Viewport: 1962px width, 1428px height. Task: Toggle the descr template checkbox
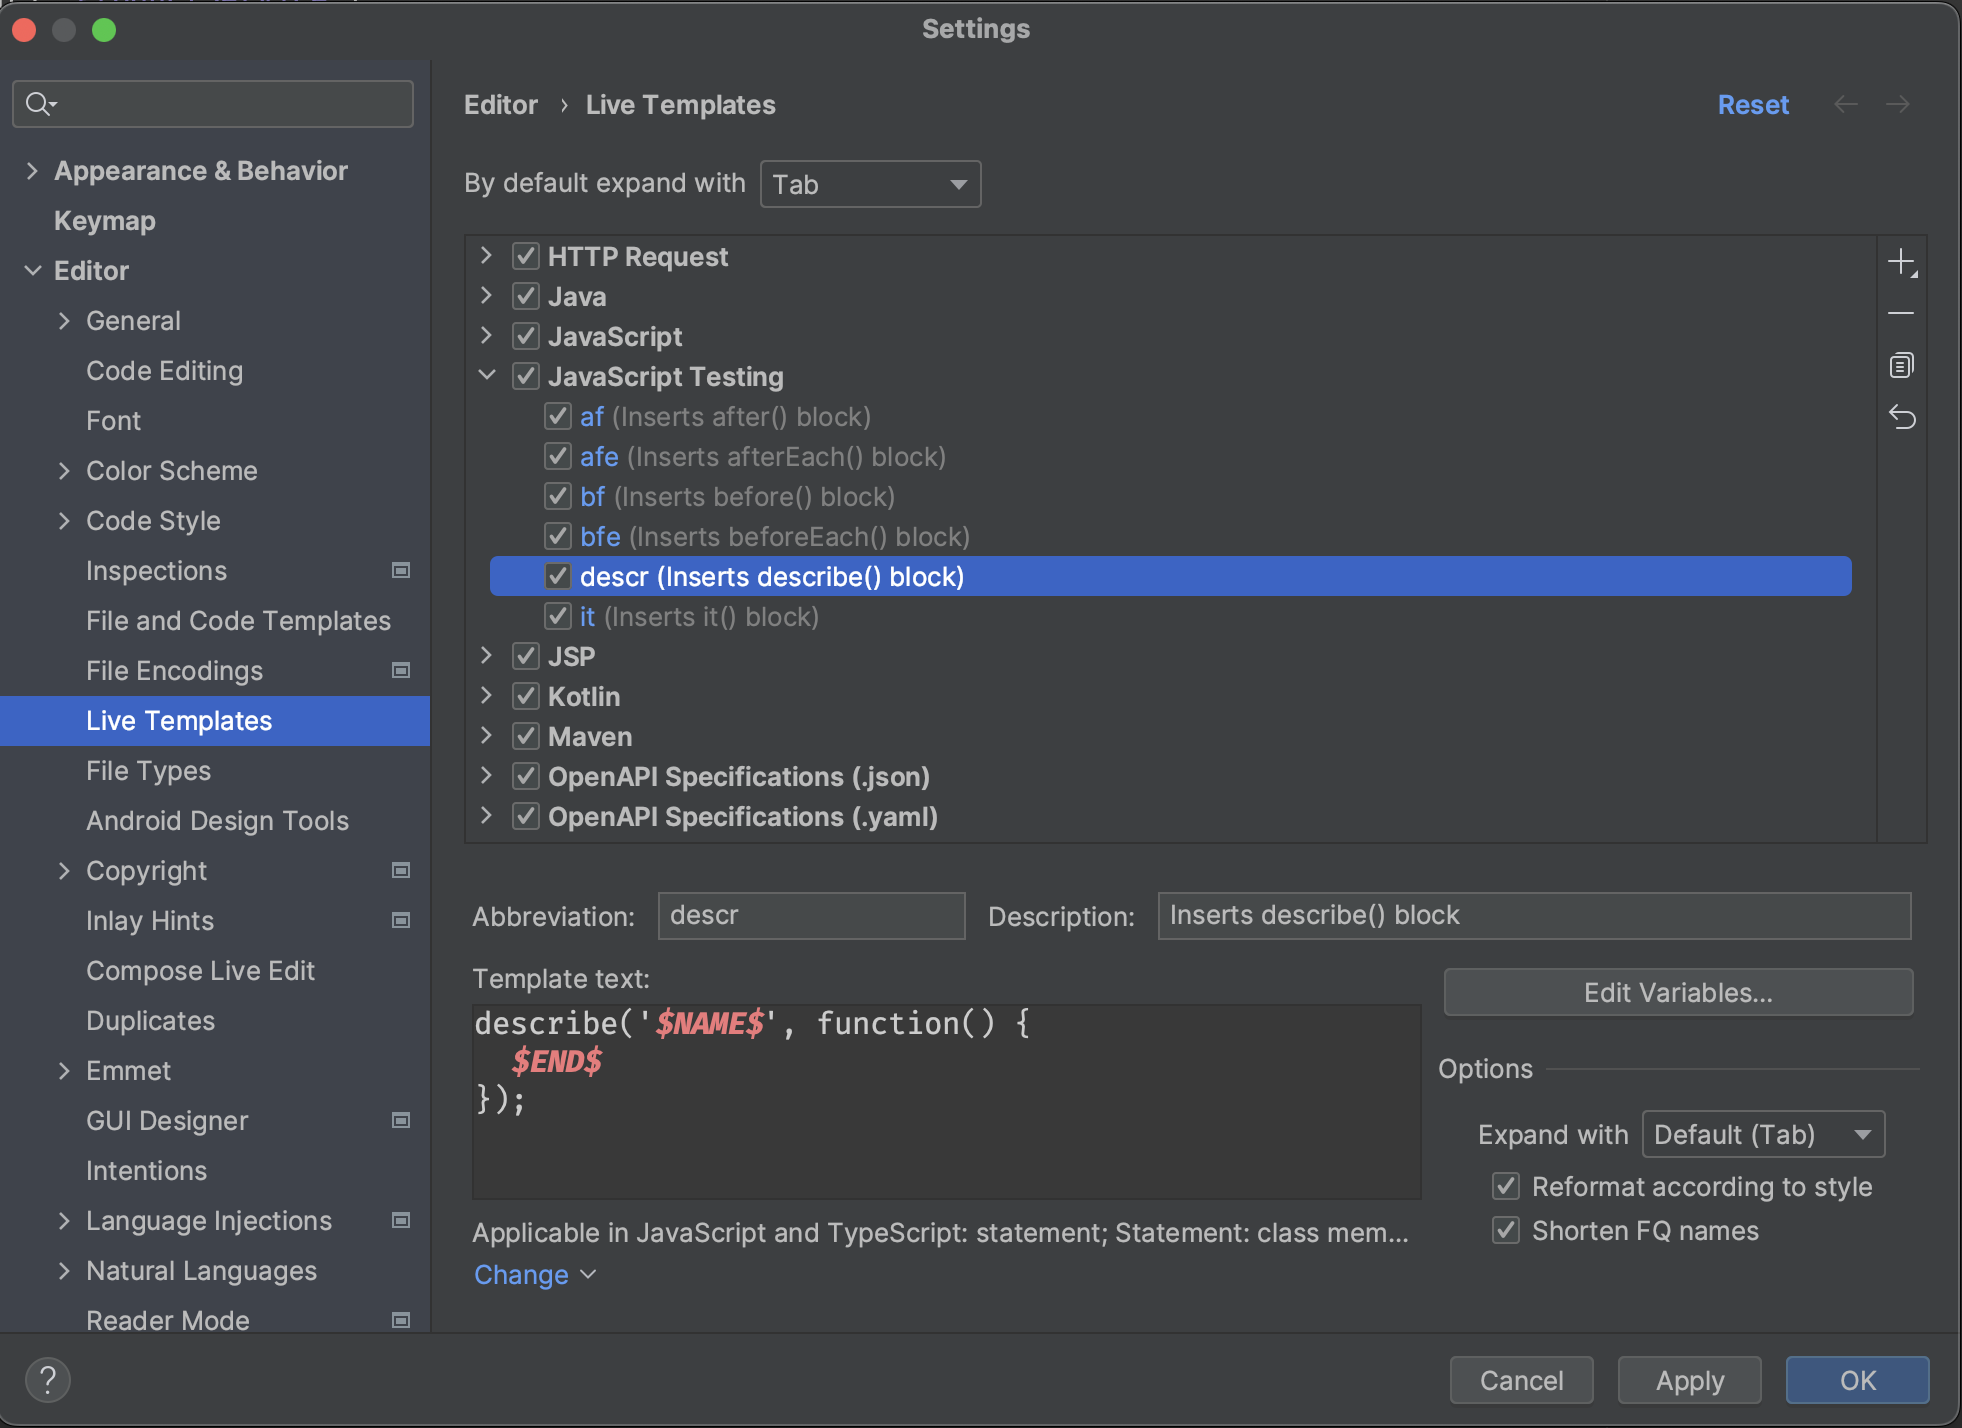click(x=558, y=576)
